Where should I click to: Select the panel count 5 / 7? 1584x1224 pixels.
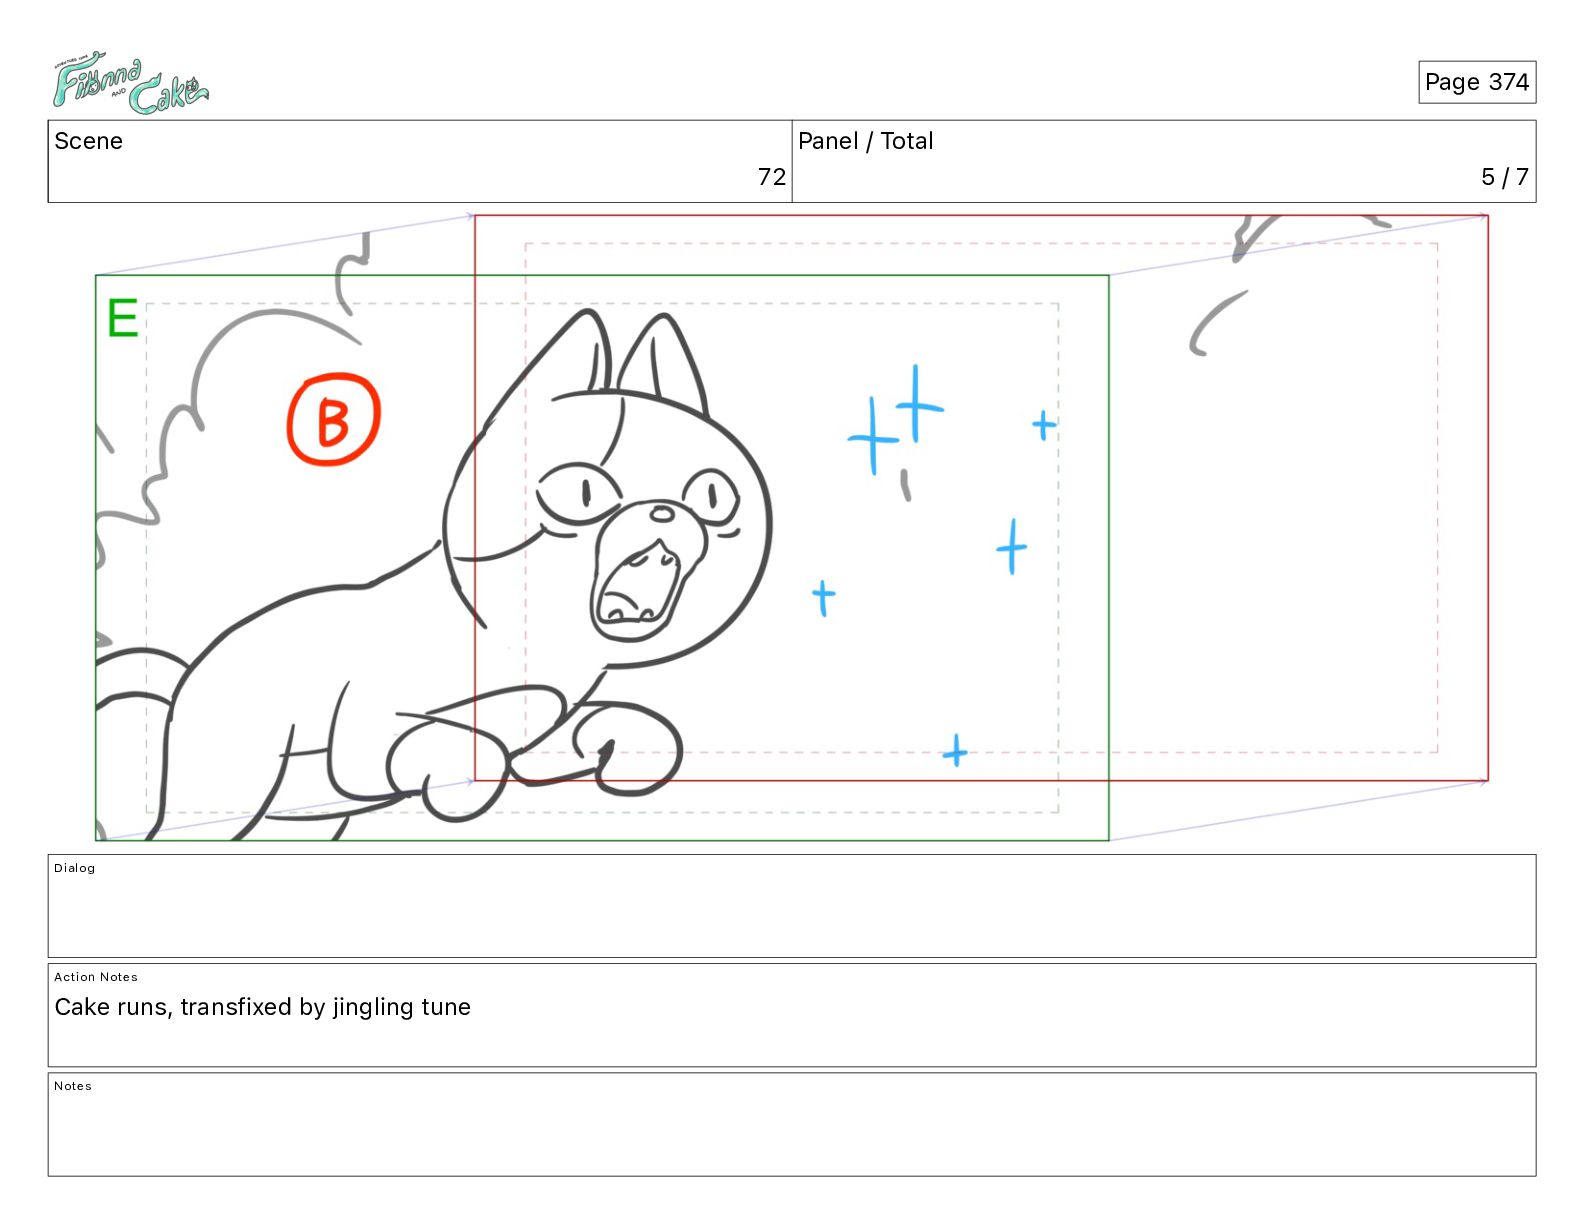coord(1504,177)
